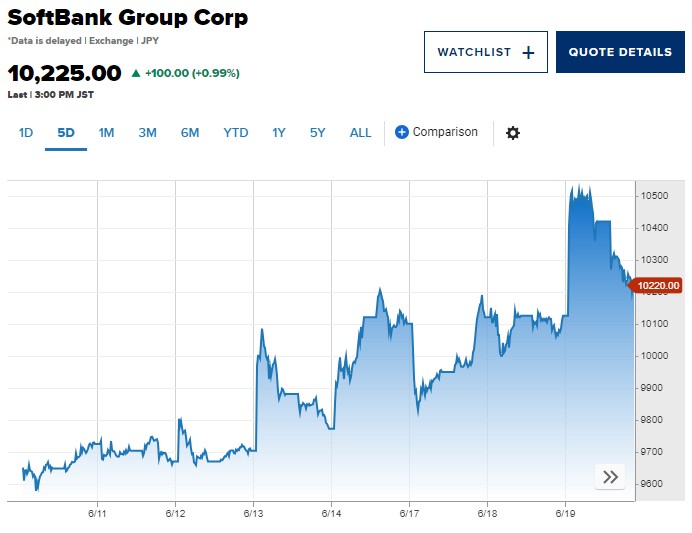Viewport: 692px width, 533px height.
Task: Open chart settings gear icon
Action: point(512,133)
